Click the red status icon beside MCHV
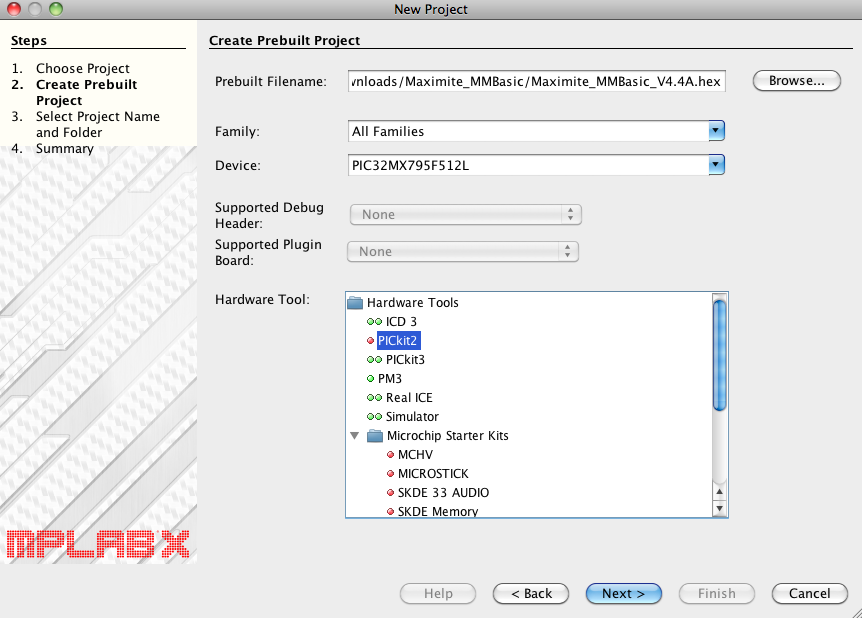This screenshot has height=618, width=862. click(x=390, y=455)
